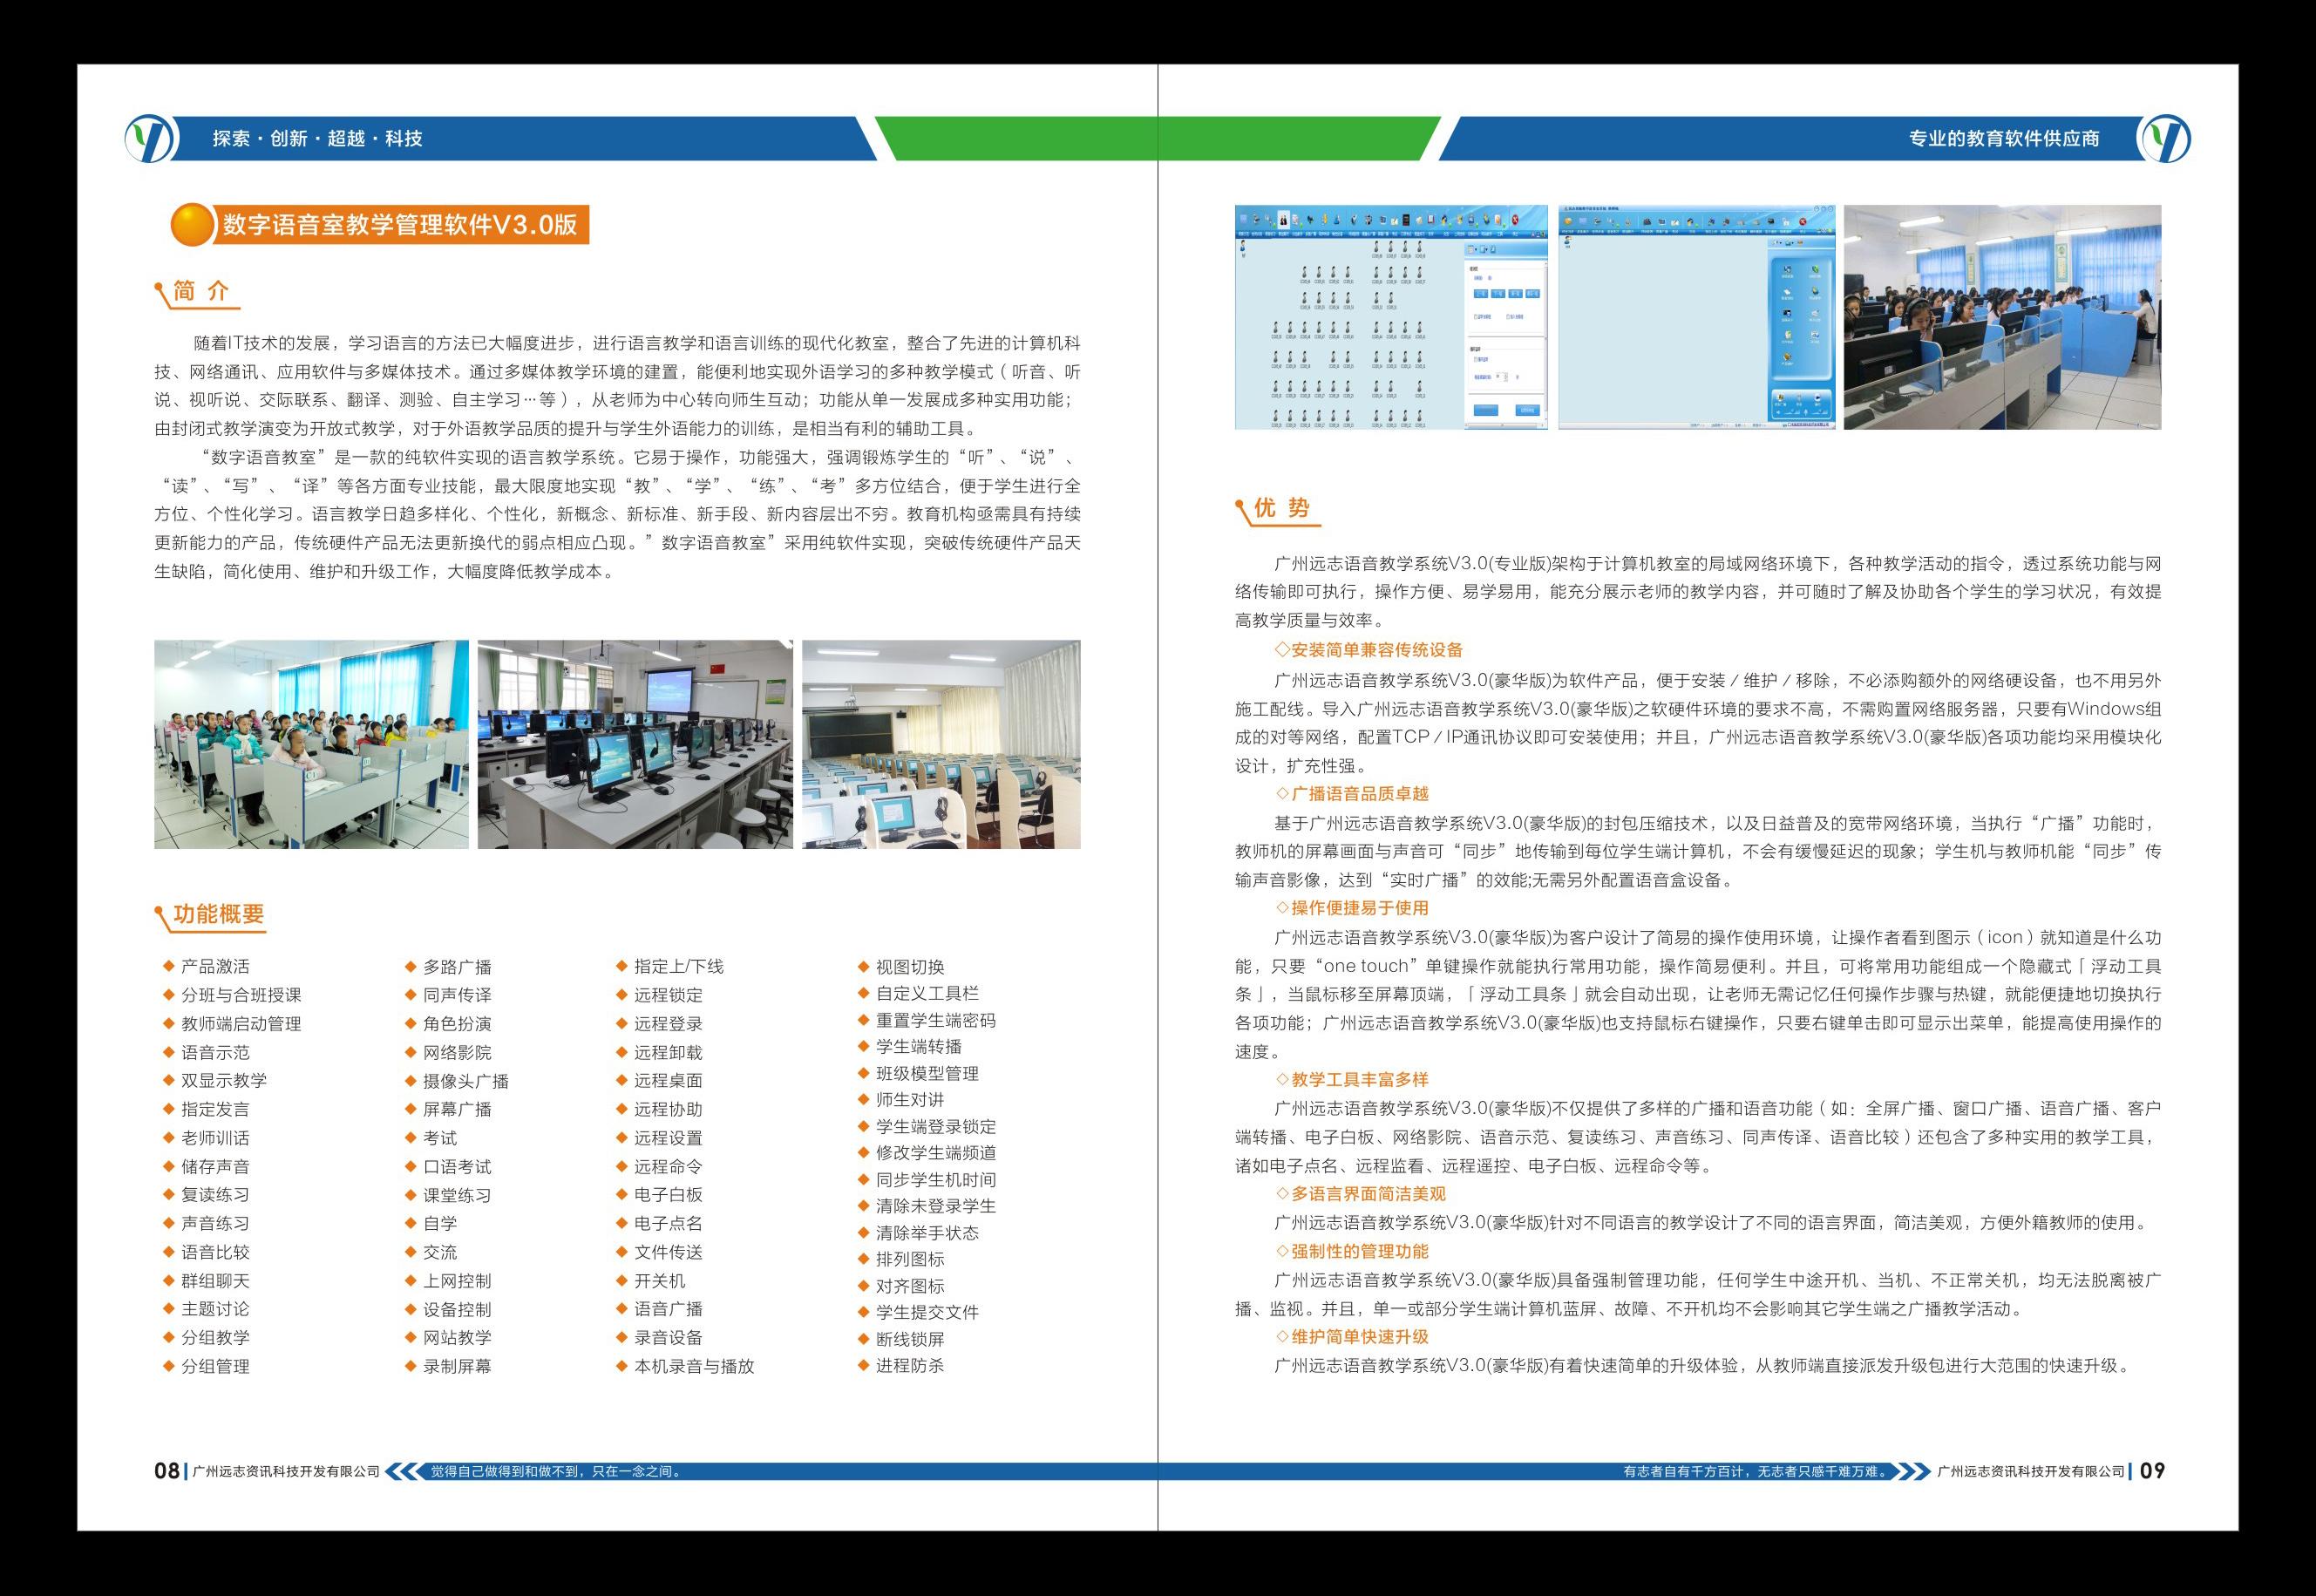Select the 简介 section heading
This screenshot has width=2316, height=1596.
(201, 291)
